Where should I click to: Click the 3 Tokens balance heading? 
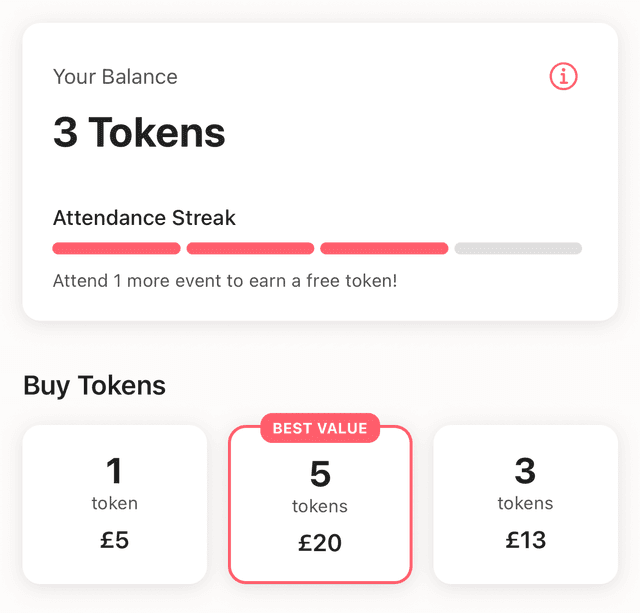(x=139, y=133)
